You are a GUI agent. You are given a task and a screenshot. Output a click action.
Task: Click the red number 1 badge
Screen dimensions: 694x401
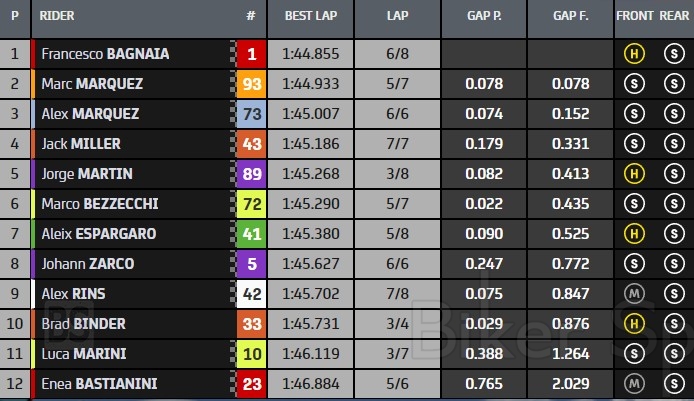(x=251, y=54)
